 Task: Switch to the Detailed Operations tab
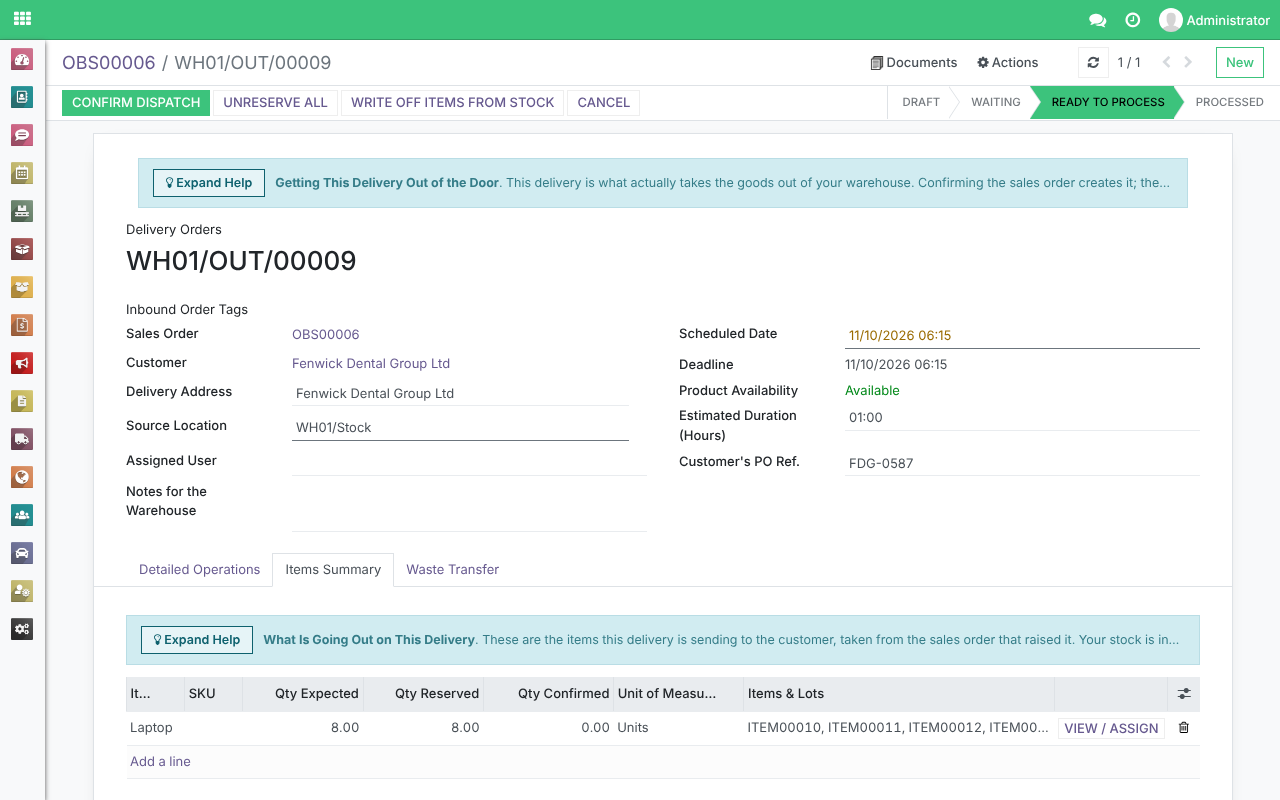click(199, 570)
